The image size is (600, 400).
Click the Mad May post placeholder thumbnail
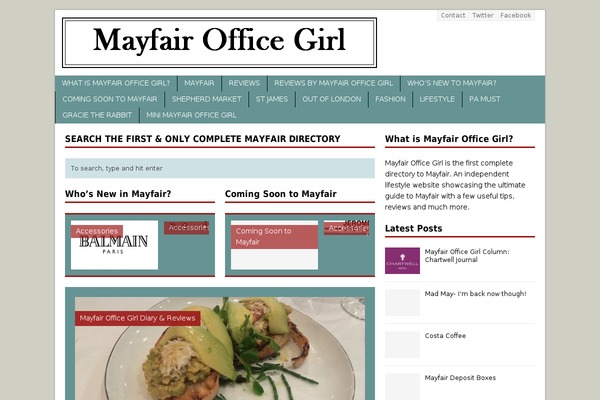point(402,302)
